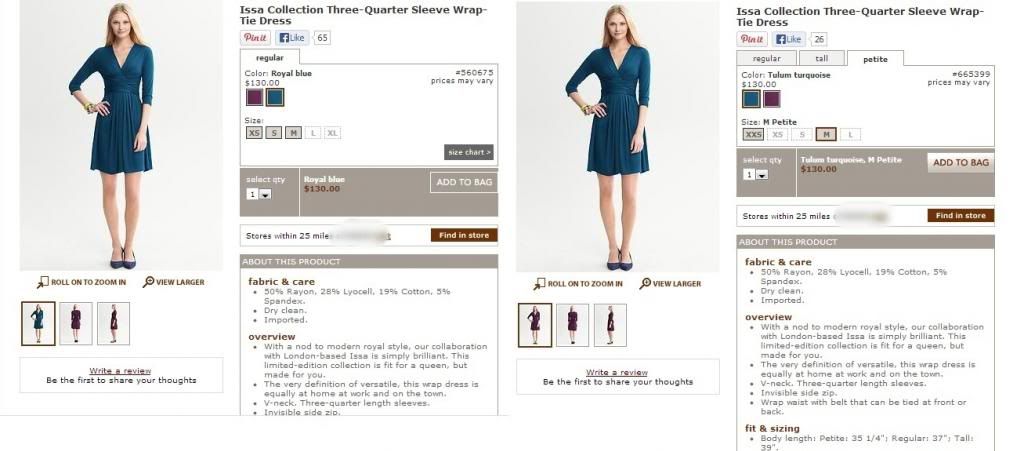The height and width of the screenshot is (451, 1024).
Task: Click the Facebook Like button showing 65
Action: pyautogui.click(x=292, y=38)
